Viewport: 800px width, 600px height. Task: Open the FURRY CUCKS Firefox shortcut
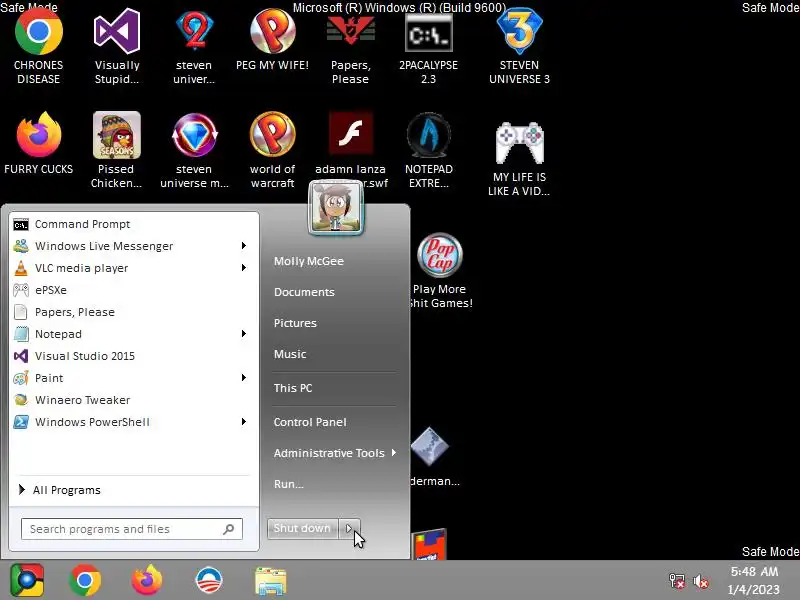pyautogui.click(x=38, y=143)
